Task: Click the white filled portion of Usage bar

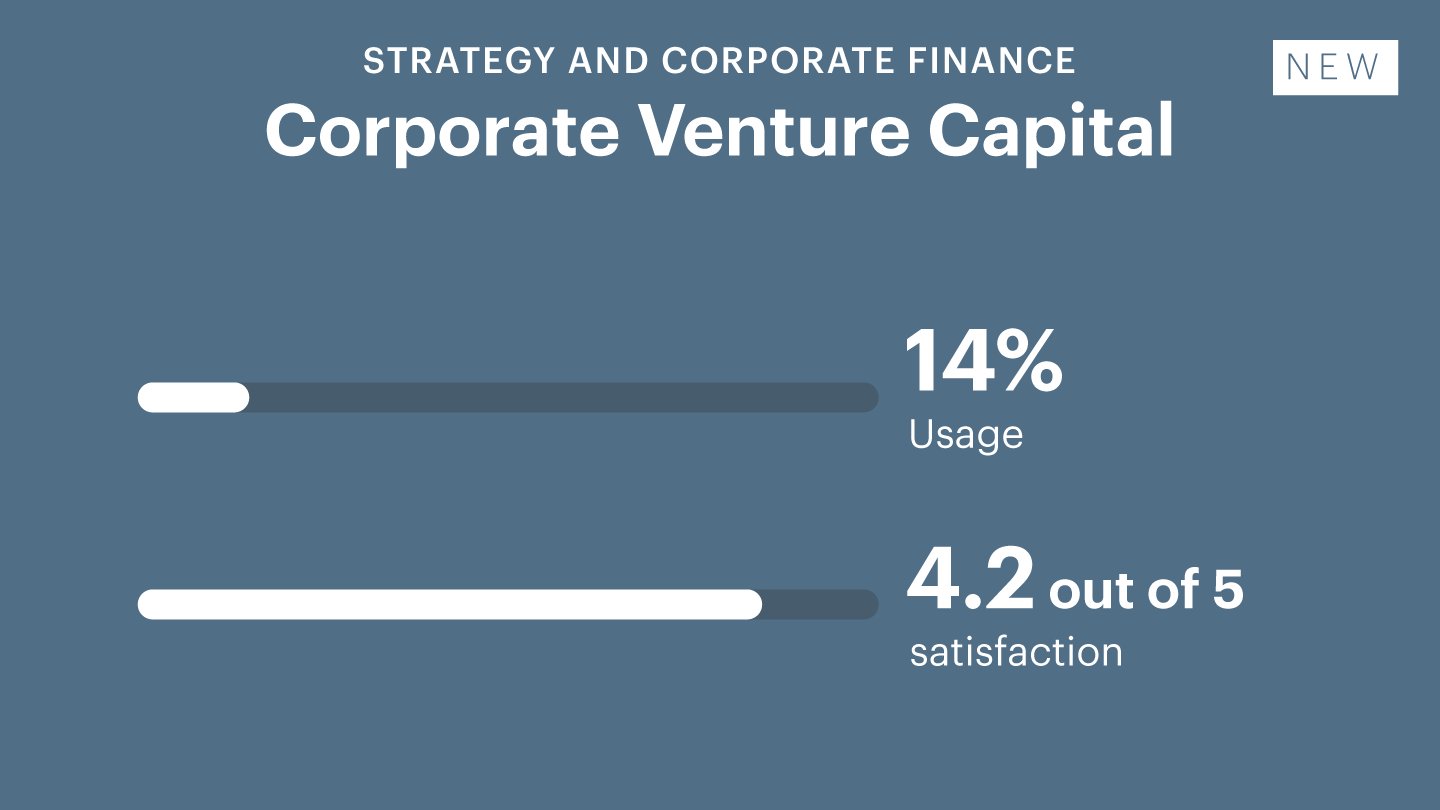Action: [x=193, y=397]
